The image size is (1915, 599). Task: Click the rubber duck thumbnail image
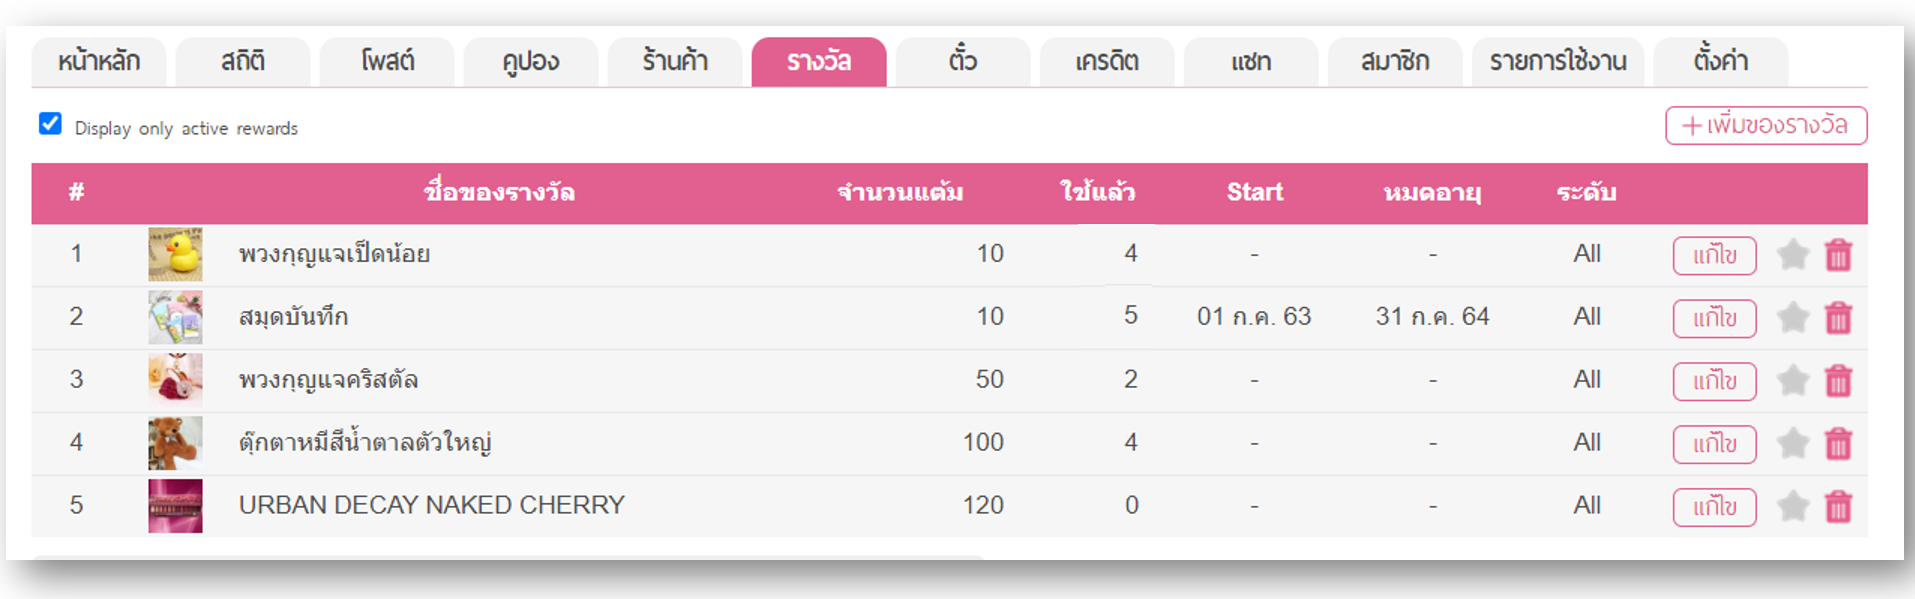tap(175, 254)
